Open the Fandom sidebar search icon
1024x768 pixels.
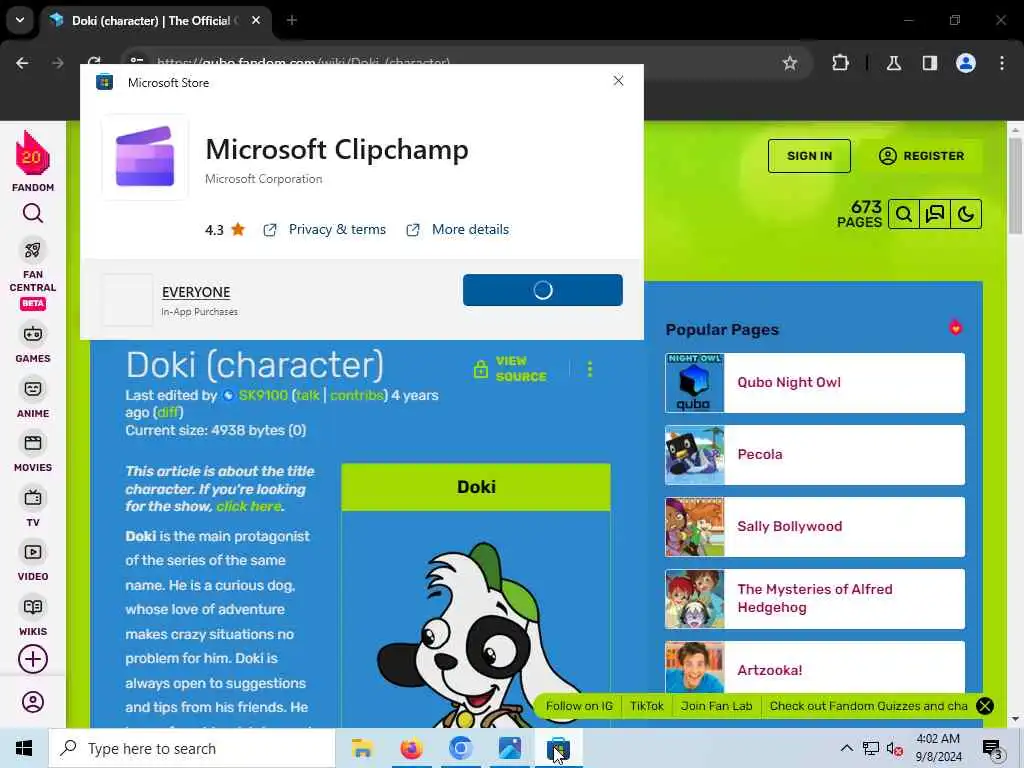click(x=33, y=214)
